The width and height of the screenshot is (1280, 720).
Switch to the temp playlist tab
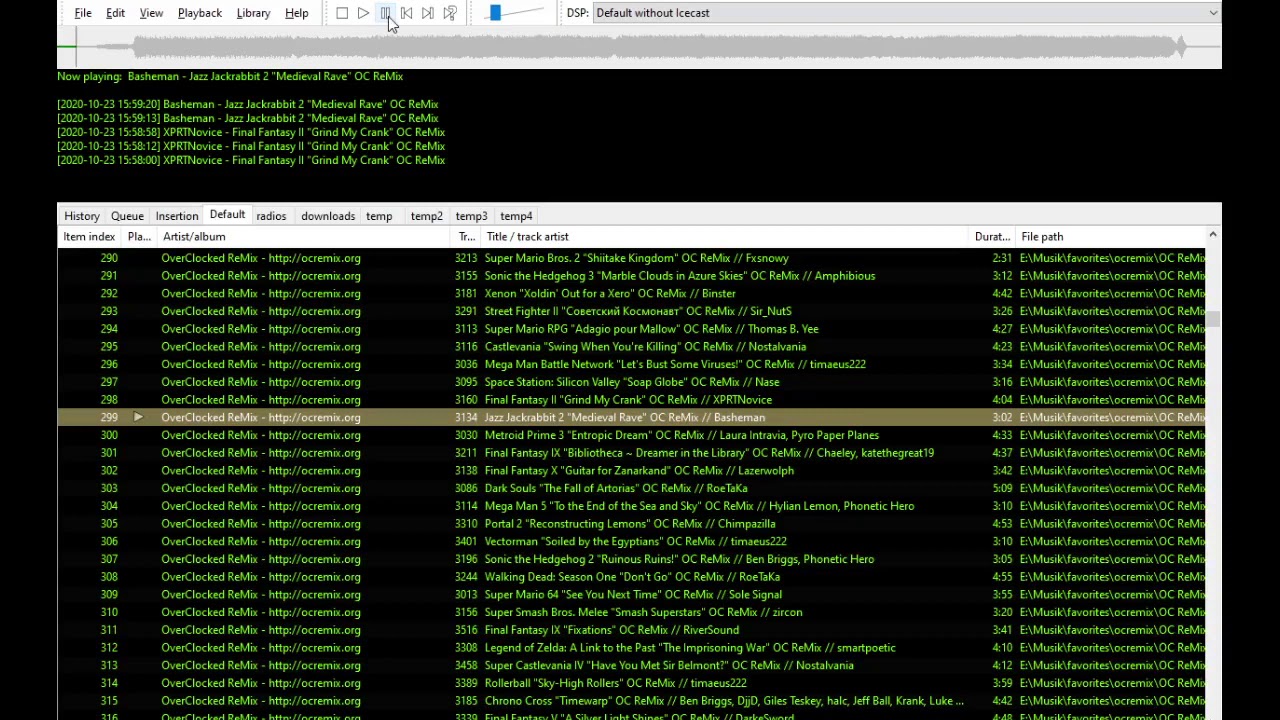[x=379, y=216]
